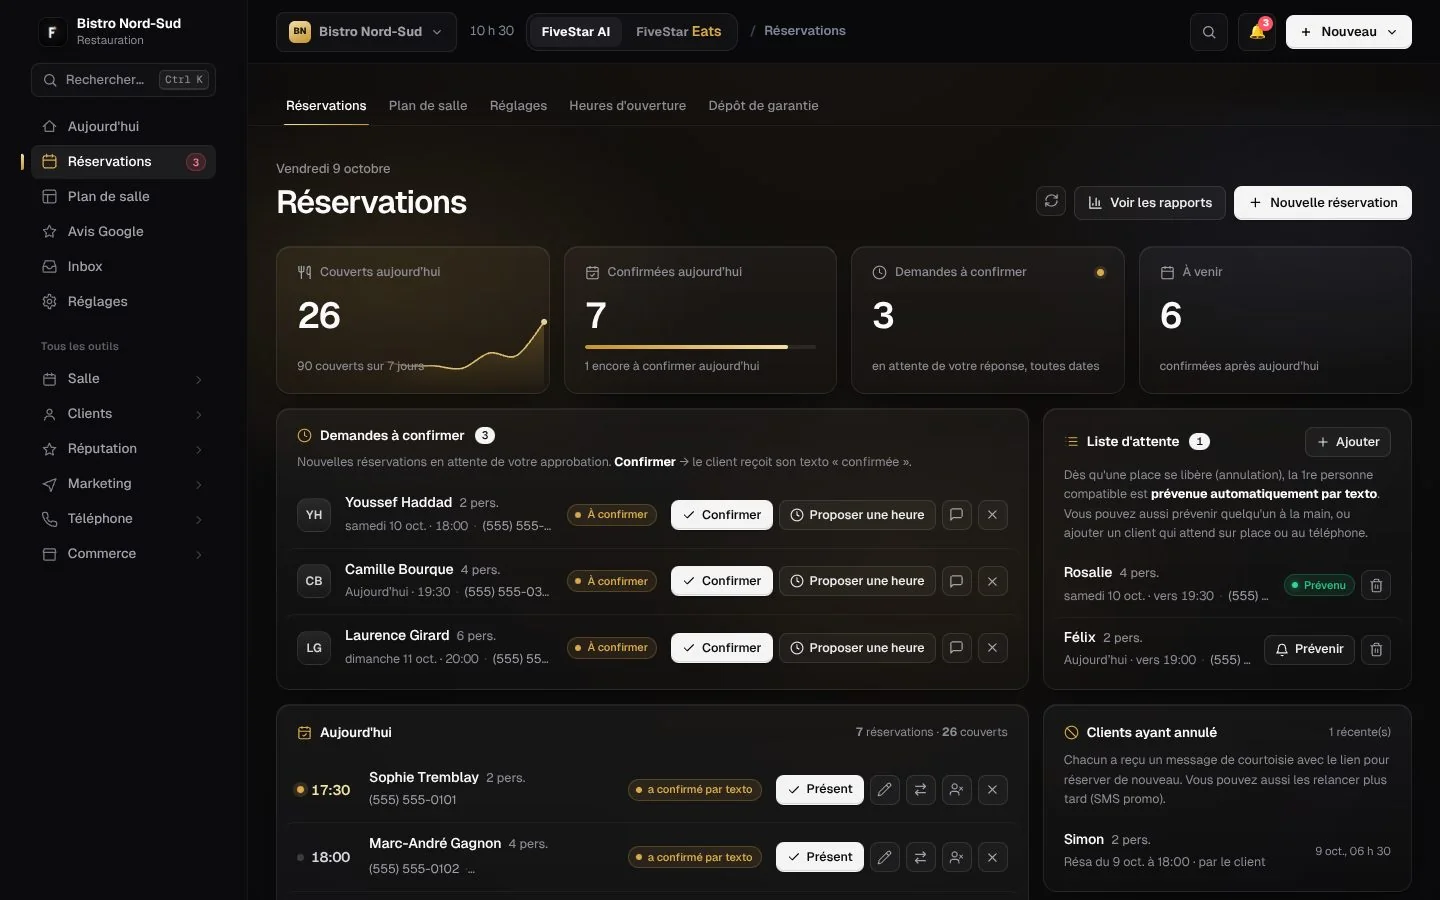The height and width of the screenshot is (900, 1440).
Task: Click the Nouvelle réservation button
Action: (x=1322, y=203)
